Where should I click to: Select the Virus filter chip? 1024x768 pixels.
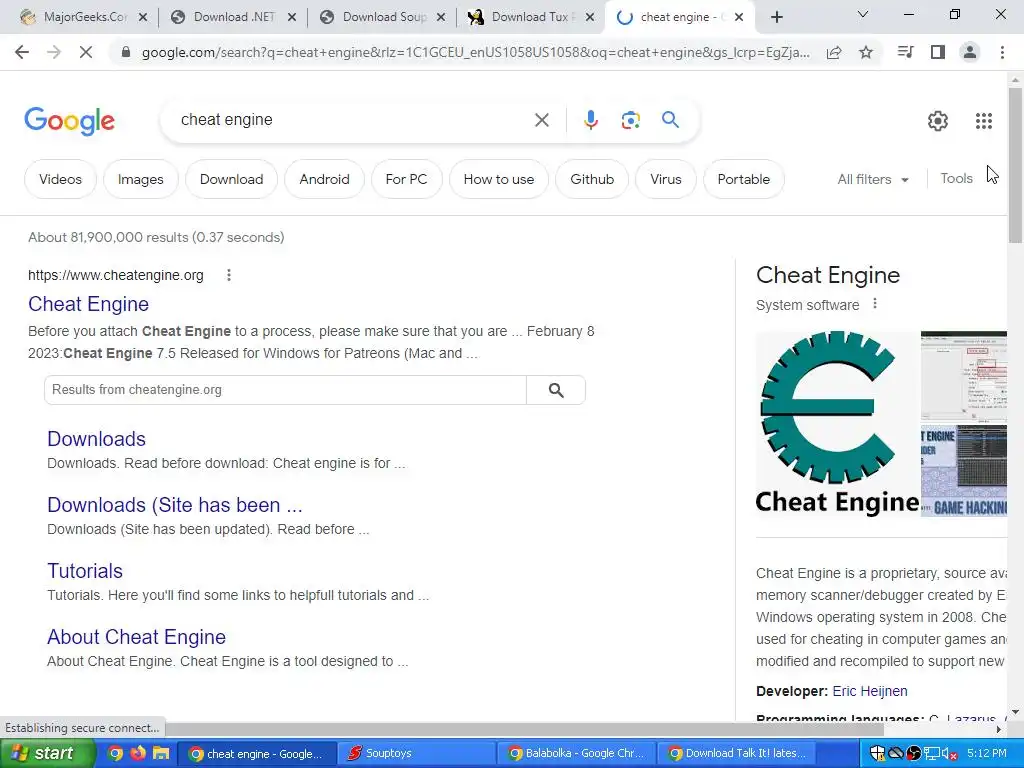point(665,179)
